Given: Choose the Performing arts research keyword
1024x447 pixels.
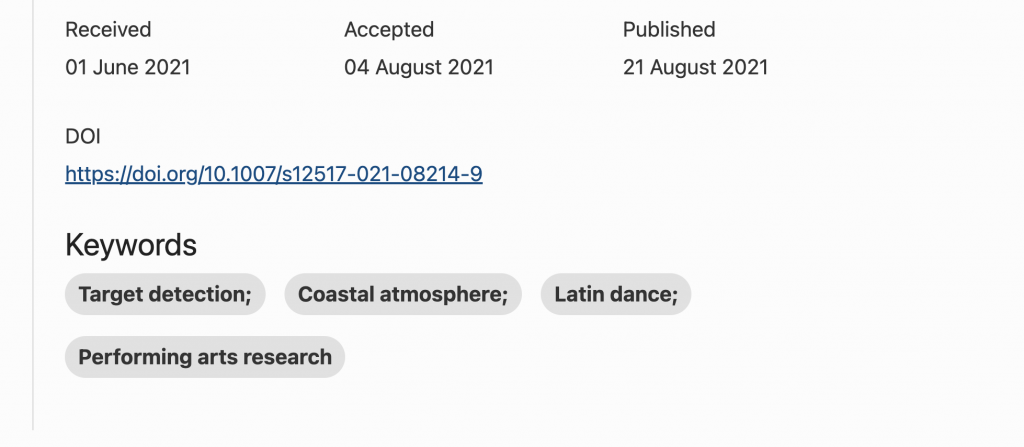Looking at the screenshot, I should coord(205,357).
